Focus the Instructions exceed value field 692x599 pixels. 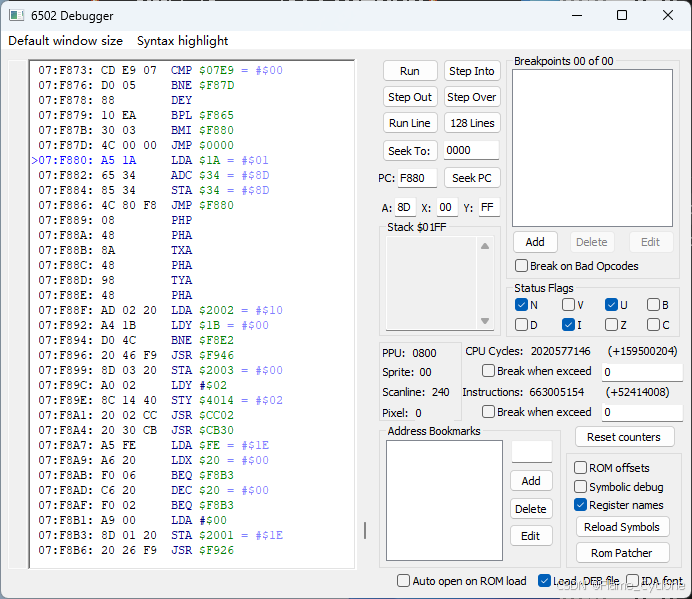click(x=642, y=412)
